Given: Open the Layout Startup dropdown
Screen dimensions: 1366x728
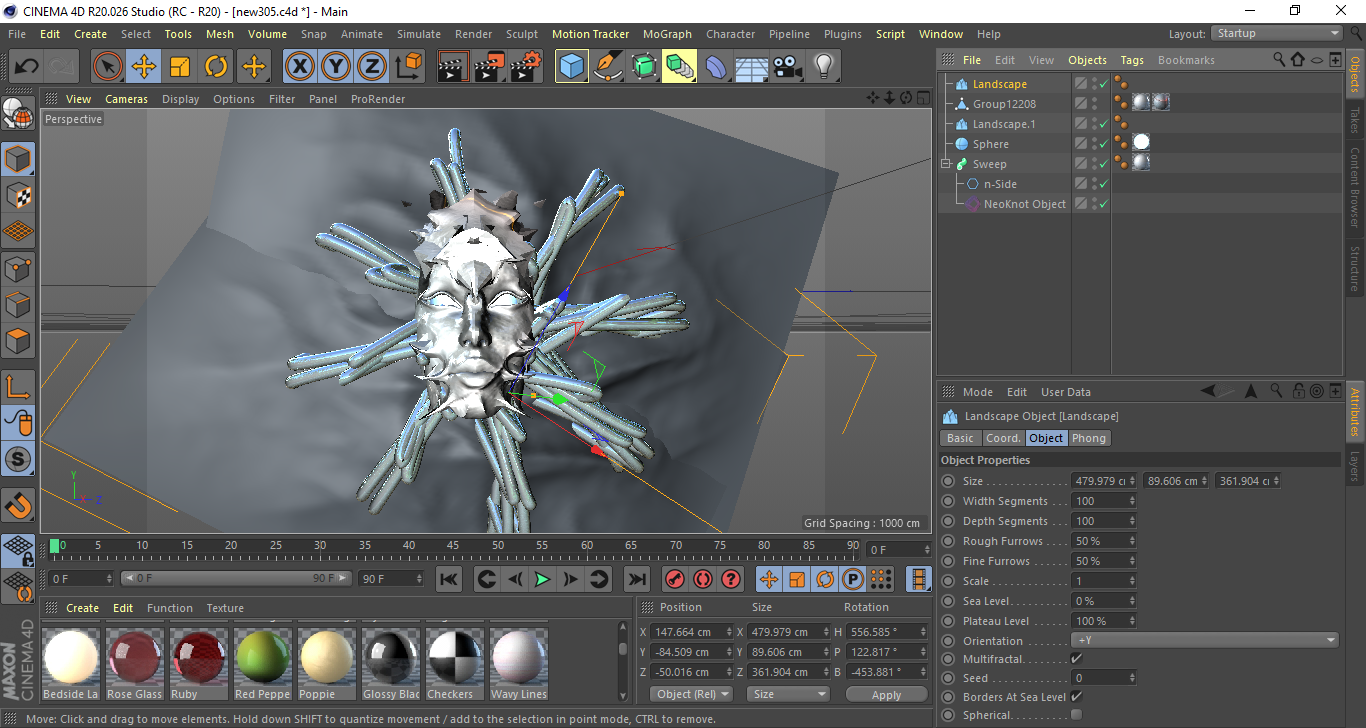Looking at the screenshot, I should (1277, 33).
